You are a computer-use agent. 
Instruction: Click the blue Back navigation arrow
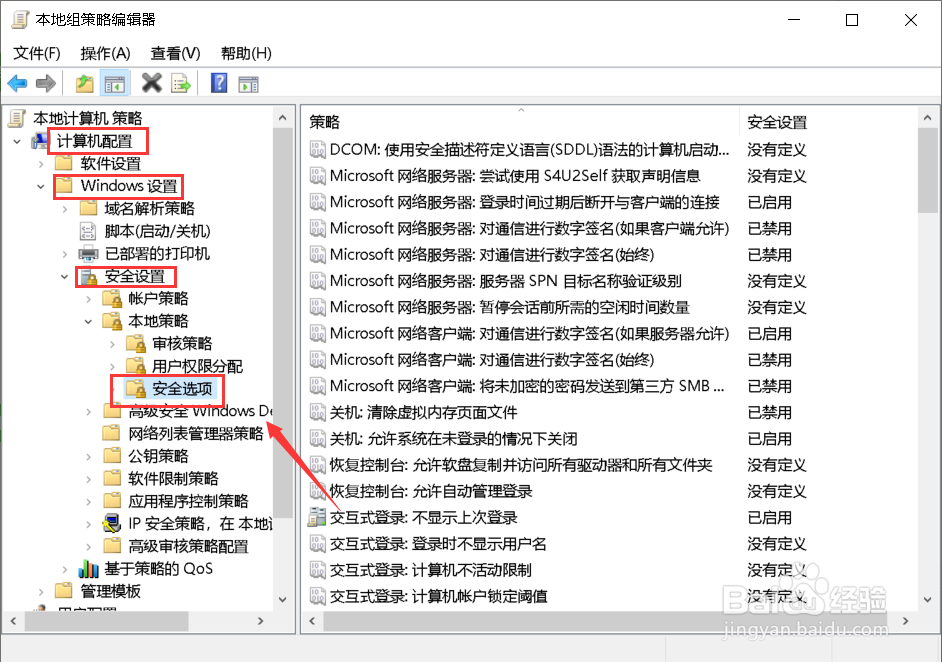click(x=17, y=83)
